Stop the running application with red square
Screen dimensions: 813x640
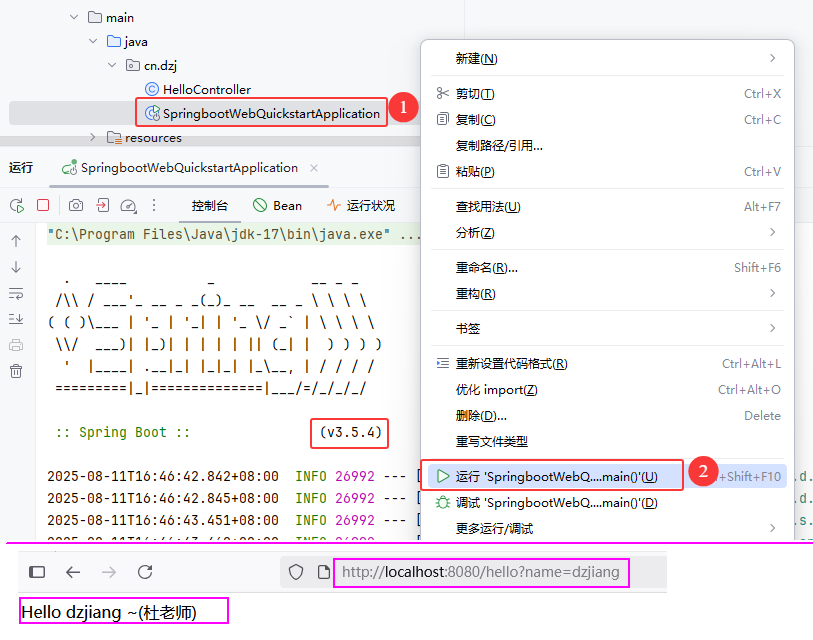tap(43, 205)
